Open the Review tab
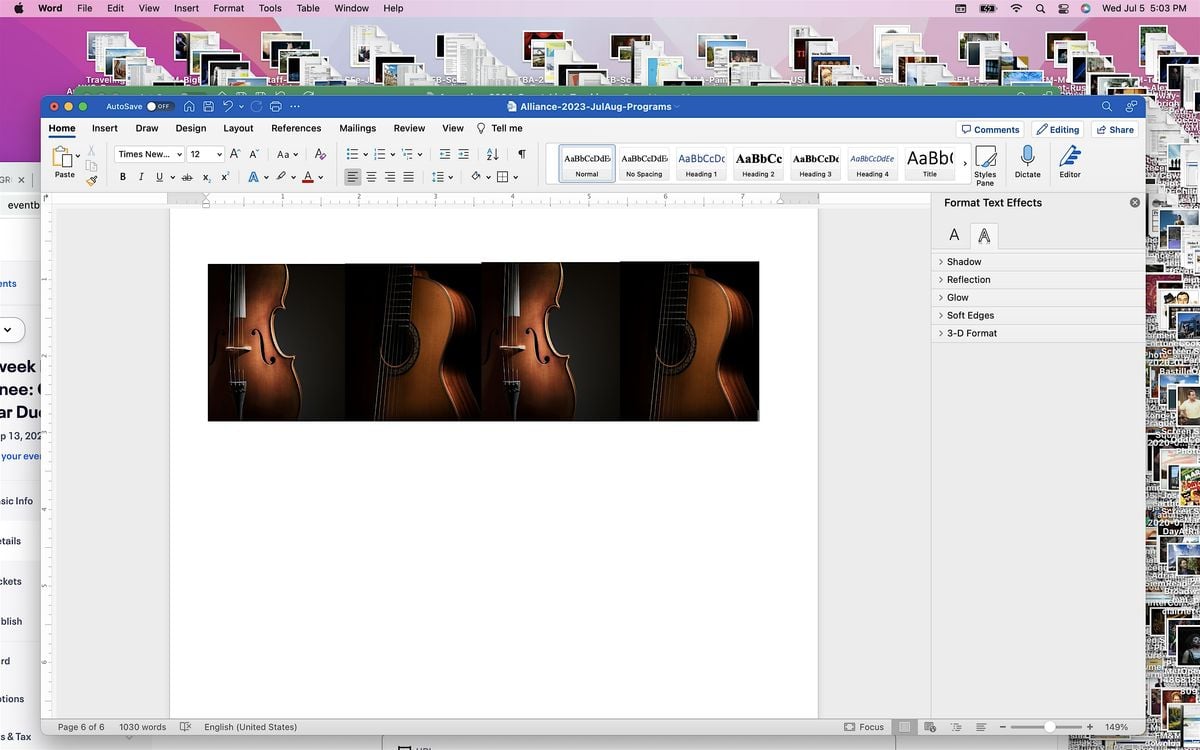1200x750 pixels. 409,128
